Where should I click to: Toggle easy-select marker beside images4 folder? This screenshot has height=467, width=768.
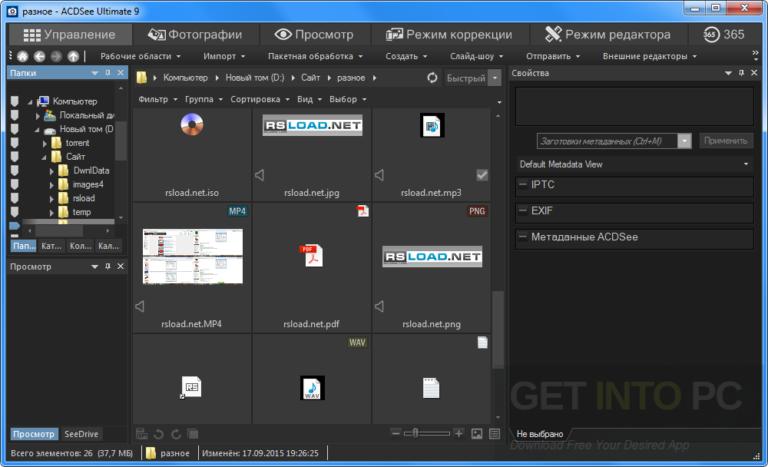15,184
